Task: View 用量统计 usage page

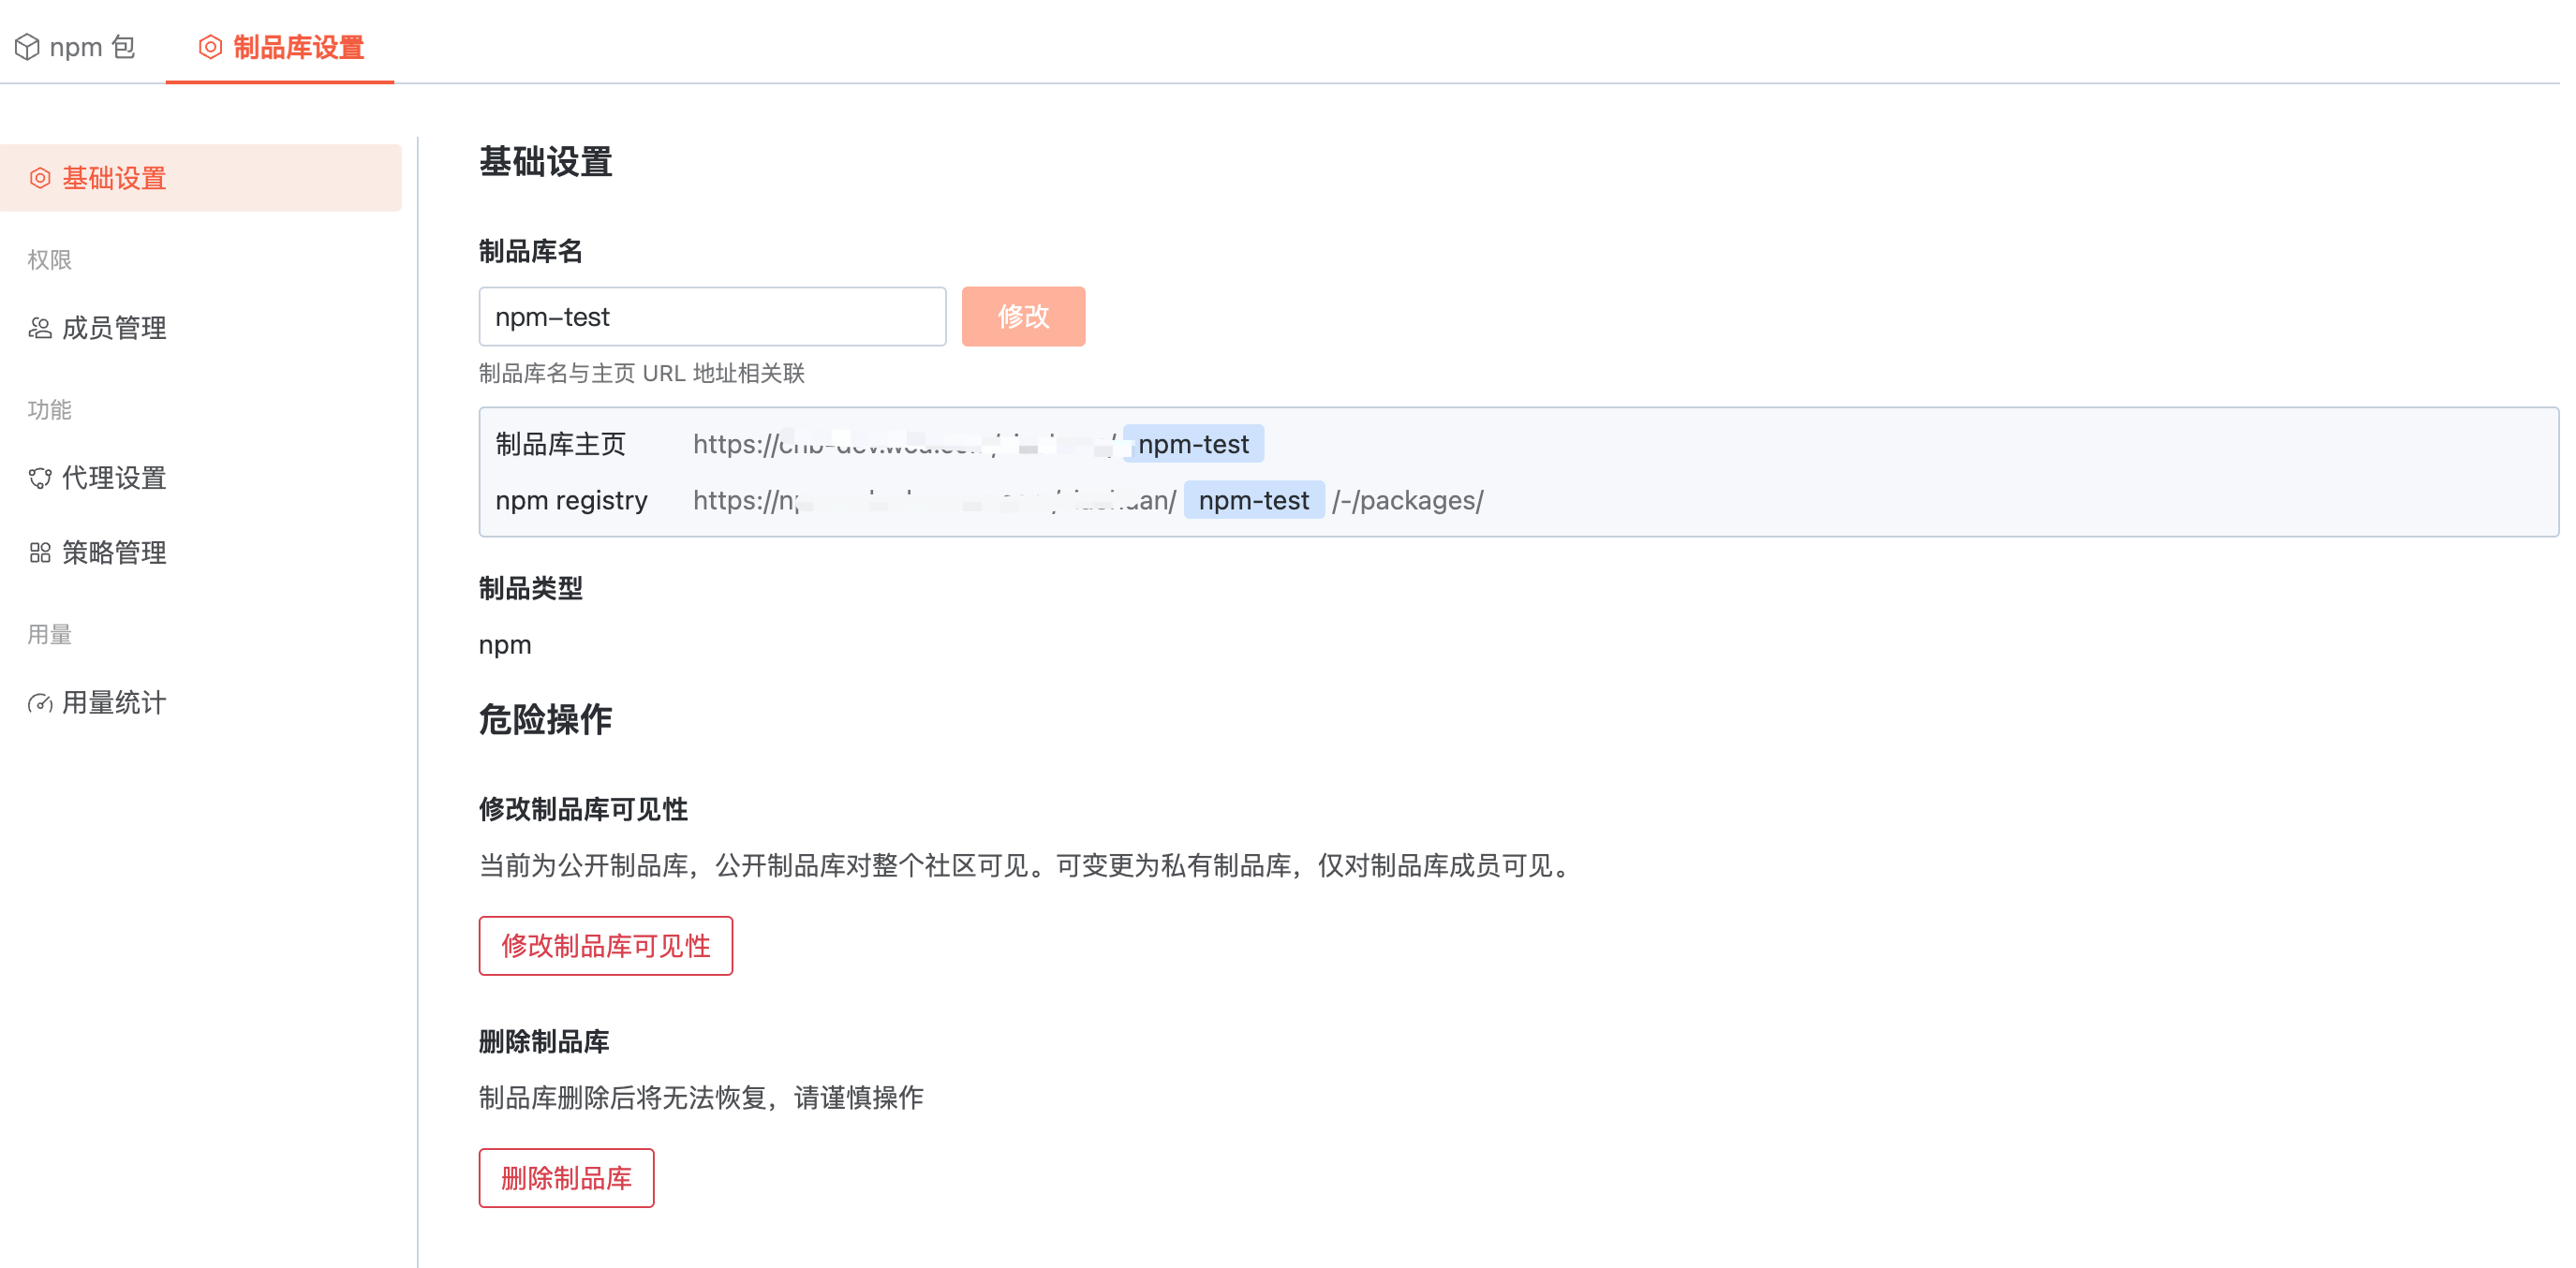Action: tap(114, 703)
